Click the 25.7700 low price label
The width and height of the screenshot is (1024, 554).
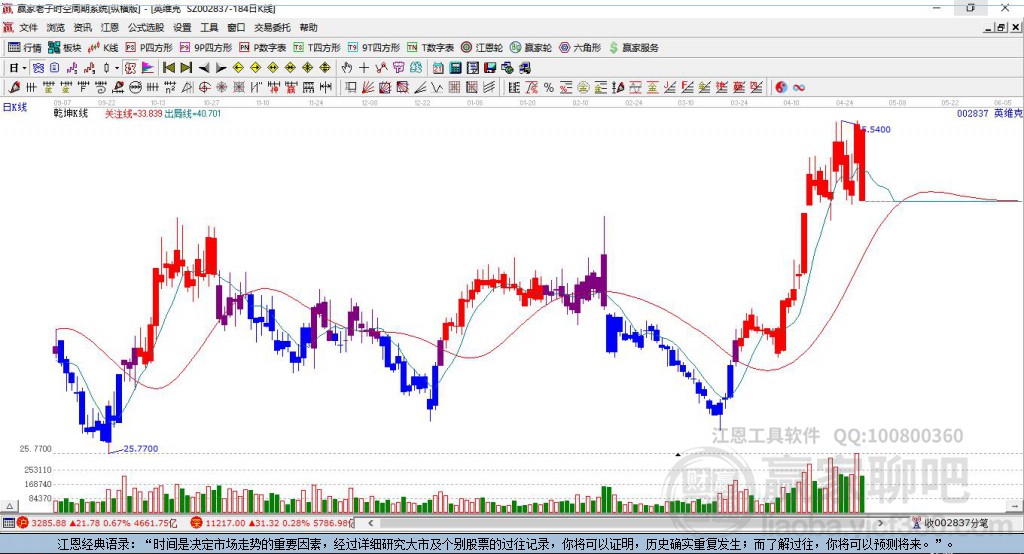click(141, 449)
